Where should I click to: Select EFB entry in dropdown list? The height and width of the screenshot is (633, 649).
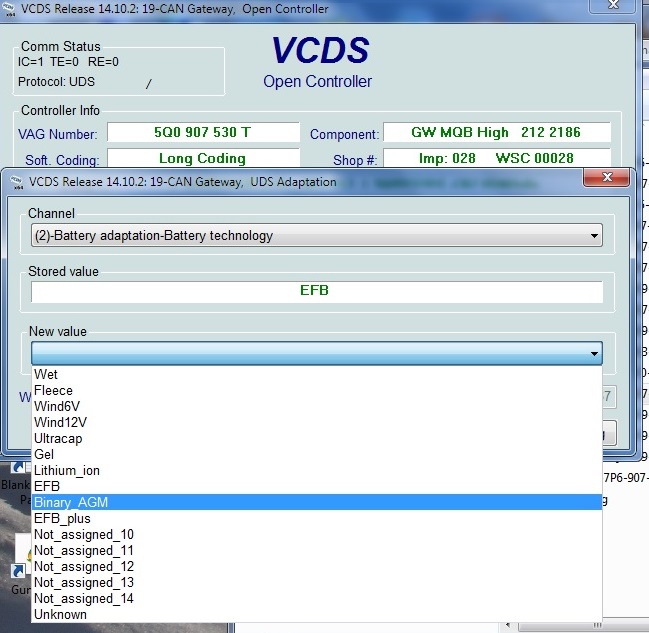click(x=317, y=486)
